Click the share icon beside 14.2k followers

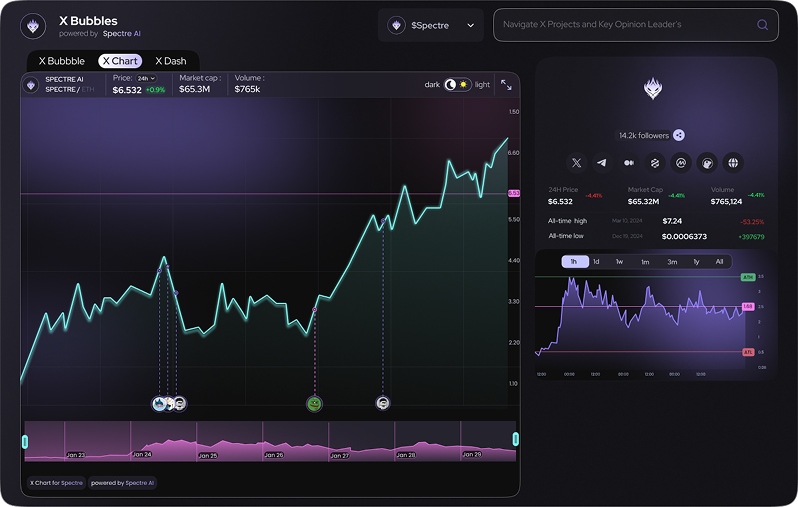point(679,135)
